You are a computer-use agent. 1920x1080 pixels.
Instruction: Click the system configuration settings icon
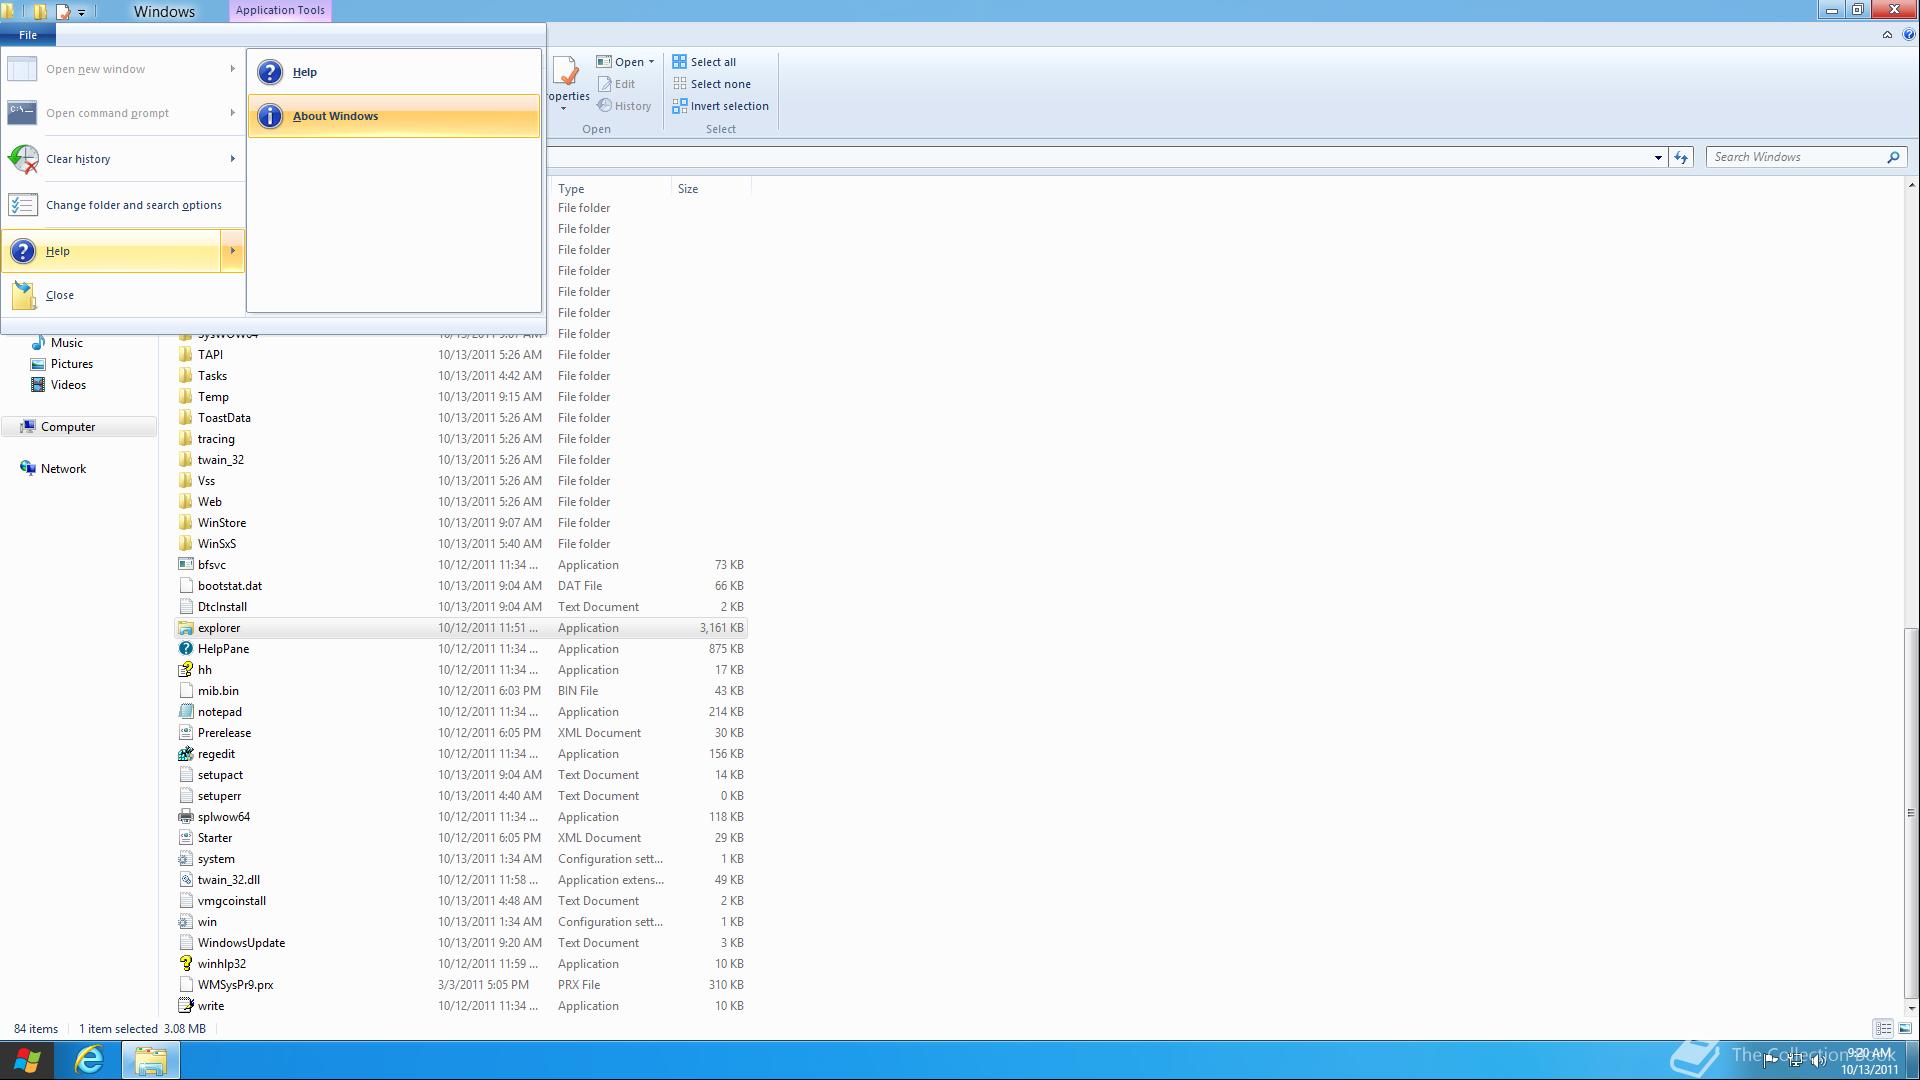point(185,859)
